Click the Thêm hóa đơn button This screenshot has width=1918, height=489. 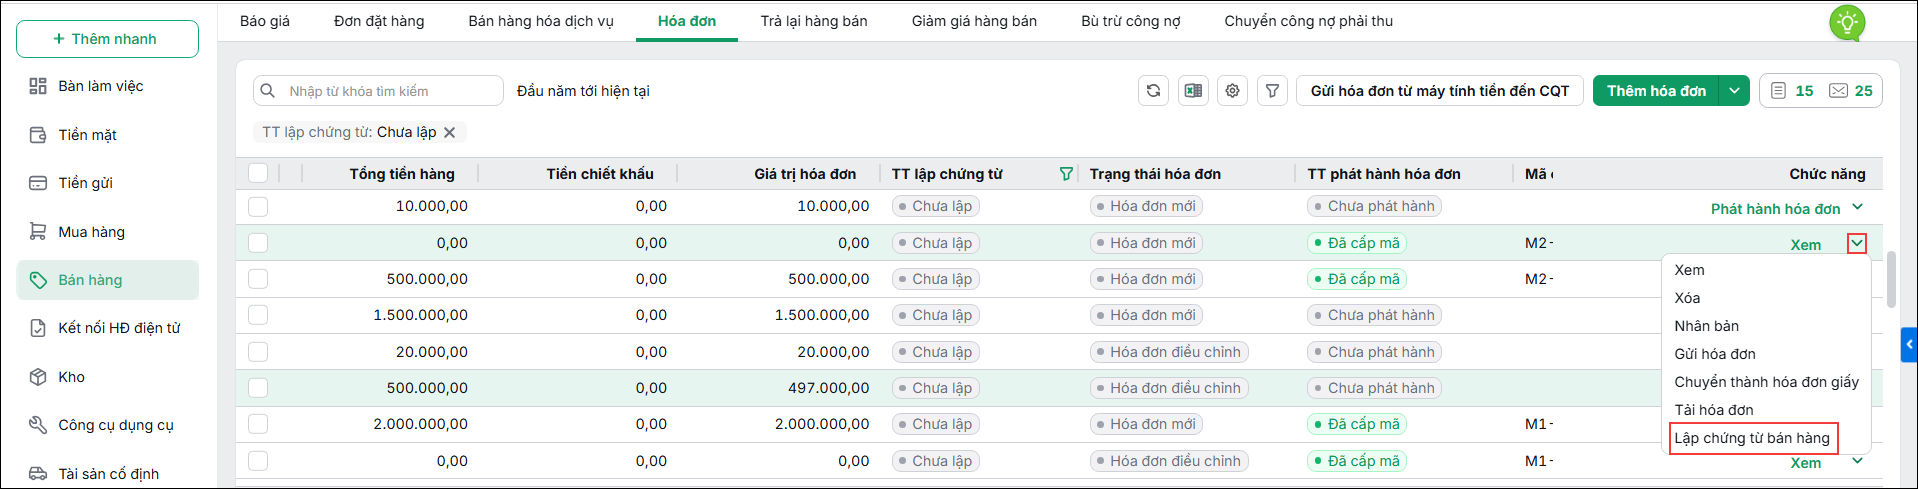tap(1656, 91)
